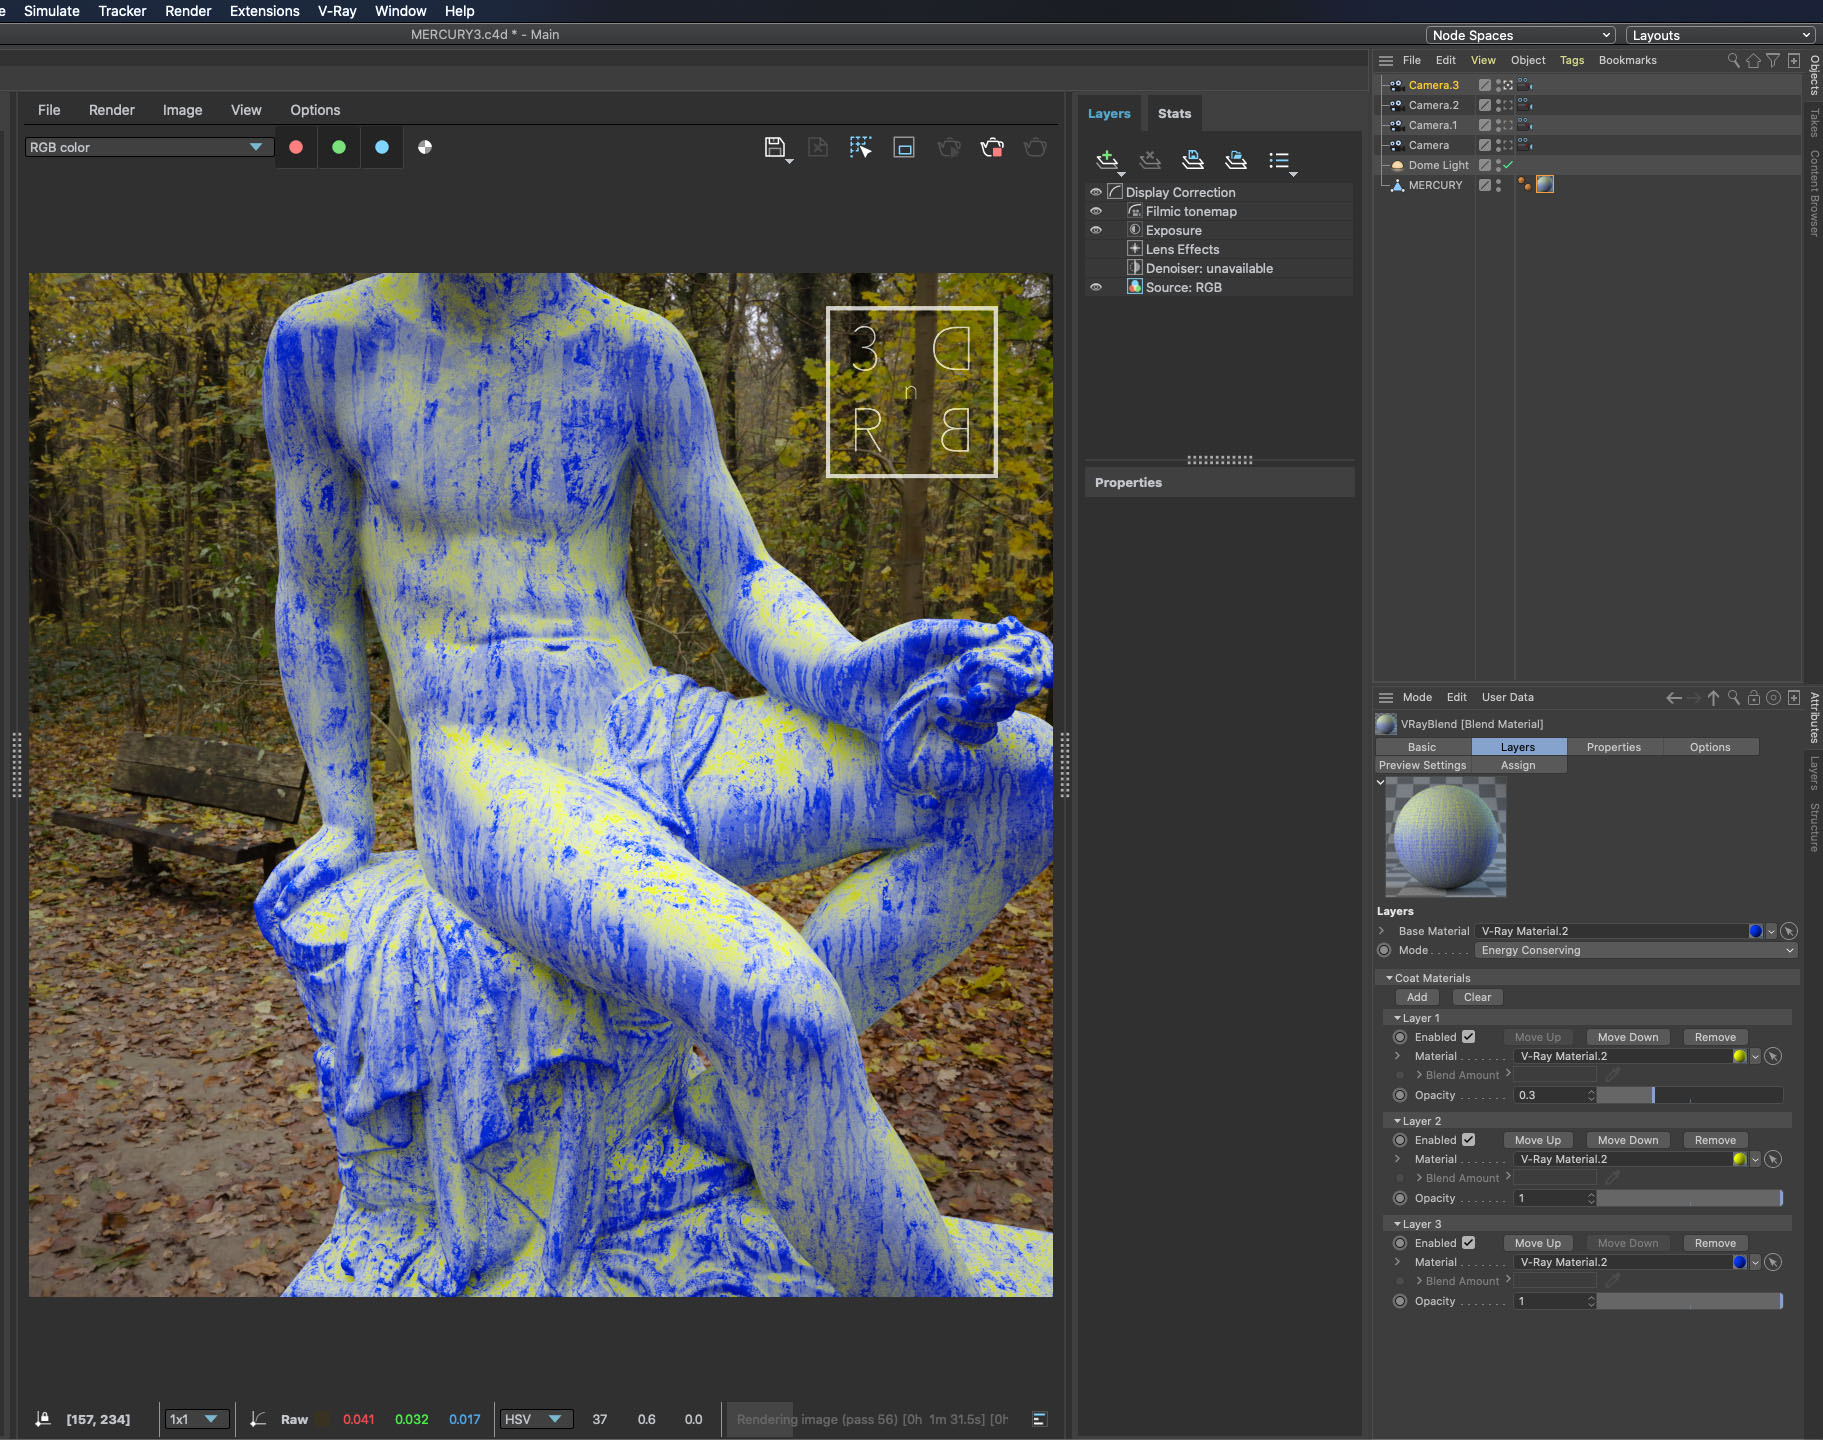This screenshot has height=1440, width=1823.
Task: Hide the Filmic tonemap layer via eye icon
Action: pyautogui.click(x=1096, y=211)
